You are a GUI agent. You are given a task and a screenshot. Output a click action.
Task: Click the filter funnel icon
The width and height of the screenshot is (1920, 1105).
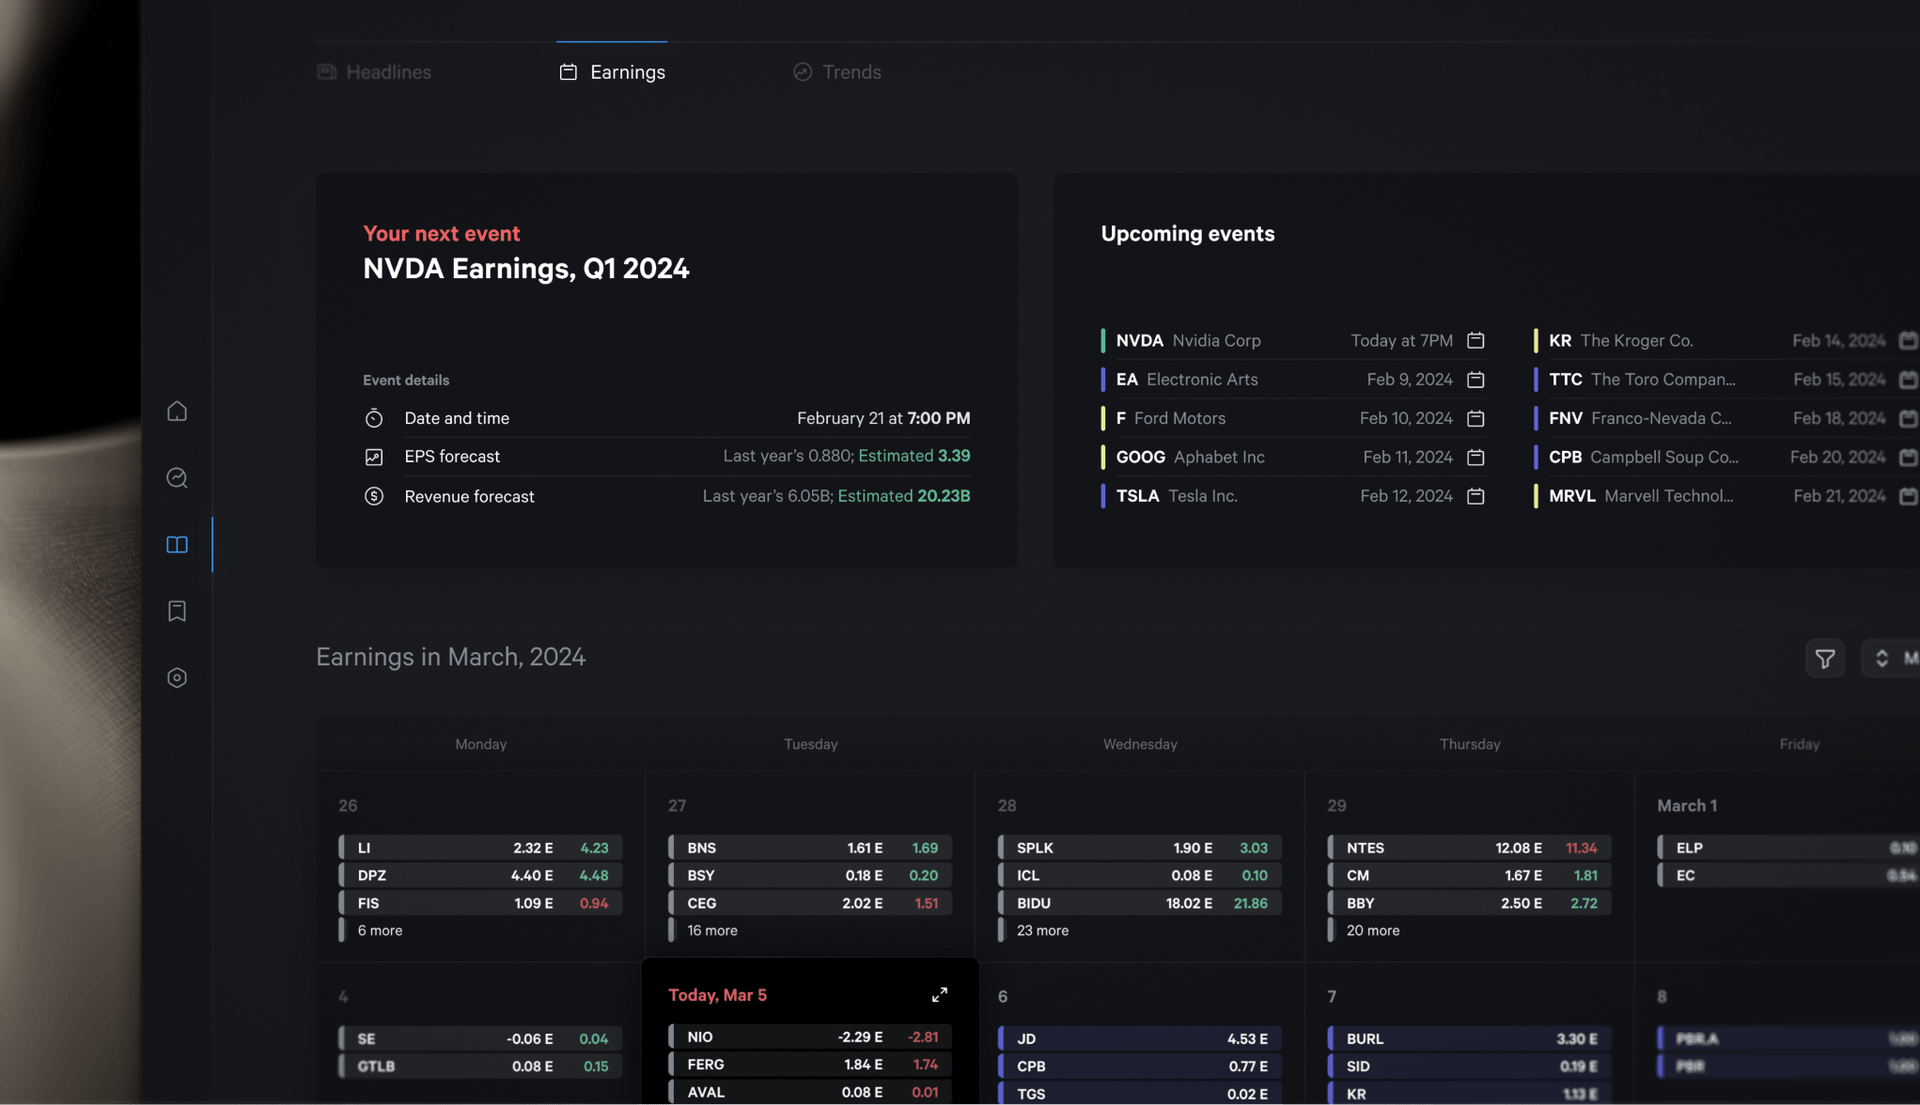[1824, 659]
